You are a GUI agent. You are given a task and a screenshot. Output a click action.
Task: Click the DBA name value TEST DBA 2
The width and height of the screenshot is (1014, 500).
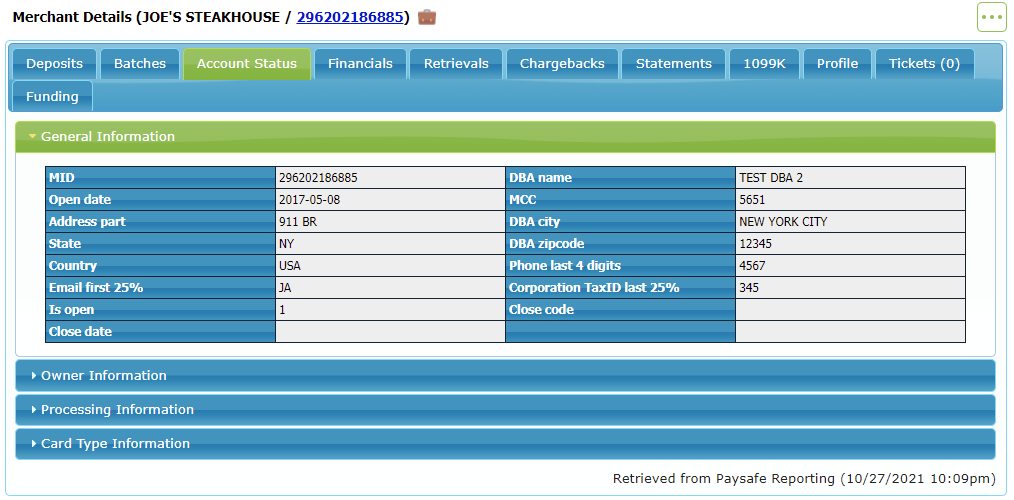point(850,178)
